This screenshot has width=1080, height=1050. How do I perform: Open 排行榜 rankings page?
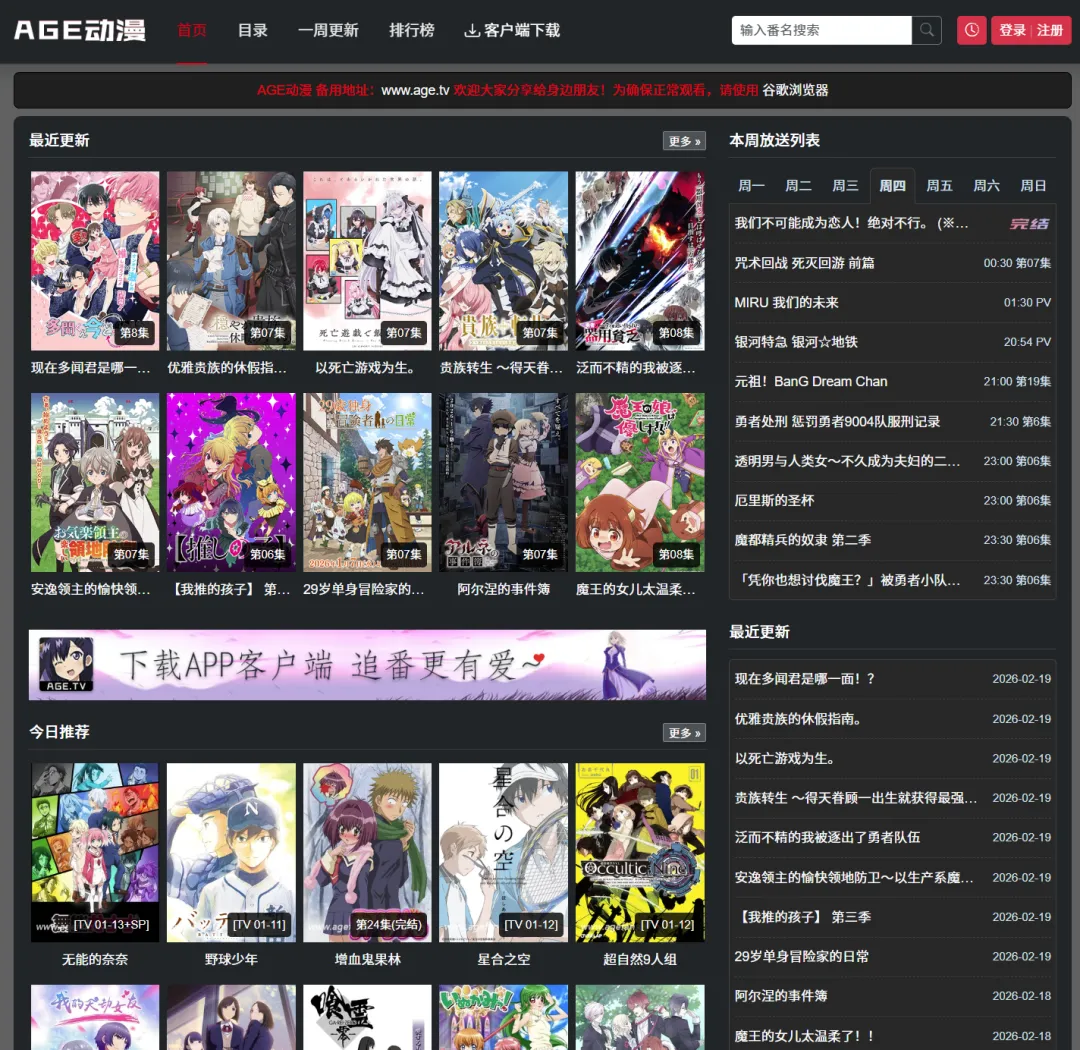pyautogui.click(x=411, y=30)
